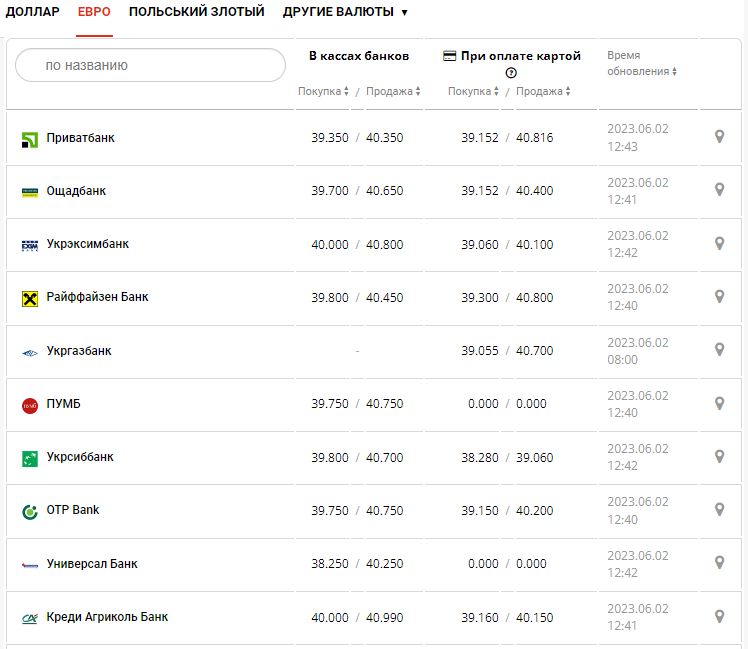Viewport: 748px width, 649px height.
Task: Click the Райффайзен Банк logo icon
Action: pyautogui.click(x=30, y=298)
